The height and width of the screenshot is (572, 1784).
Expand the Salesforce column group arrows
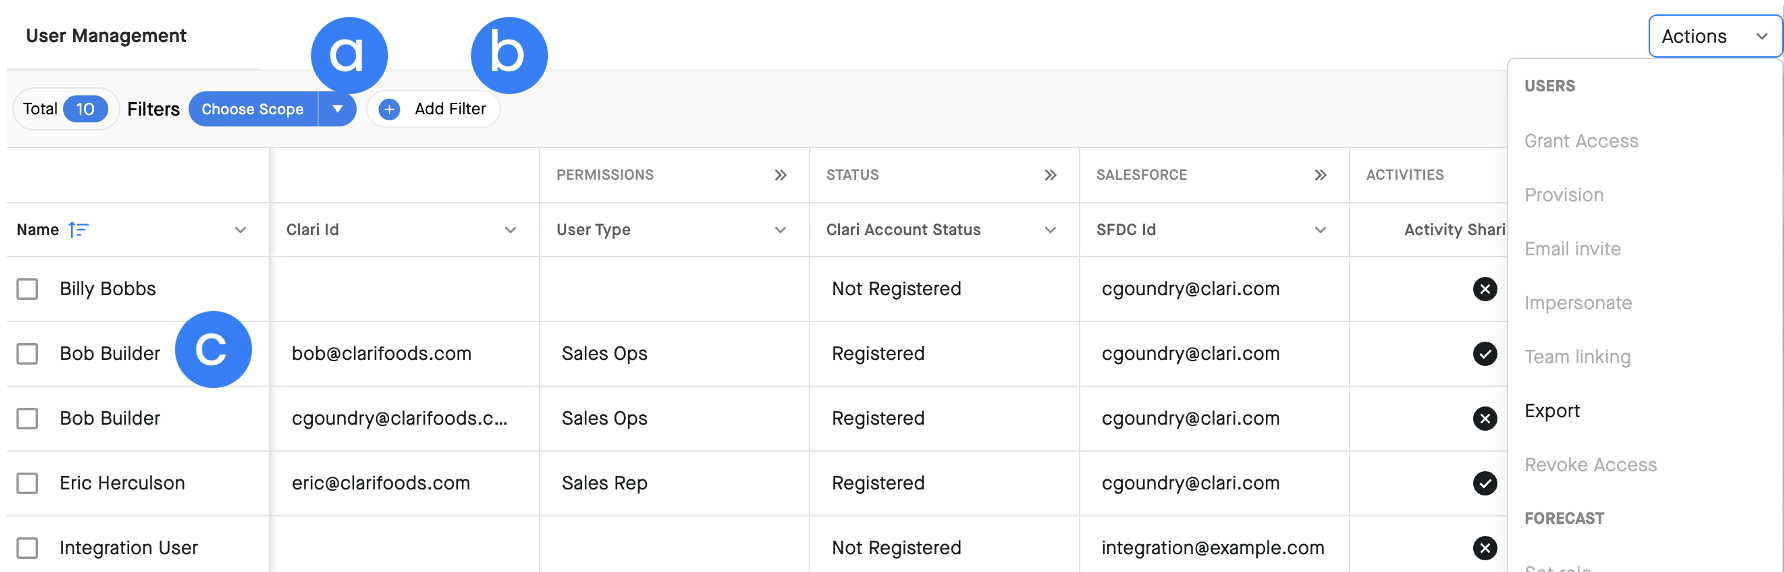click(x=1320, y=175)
